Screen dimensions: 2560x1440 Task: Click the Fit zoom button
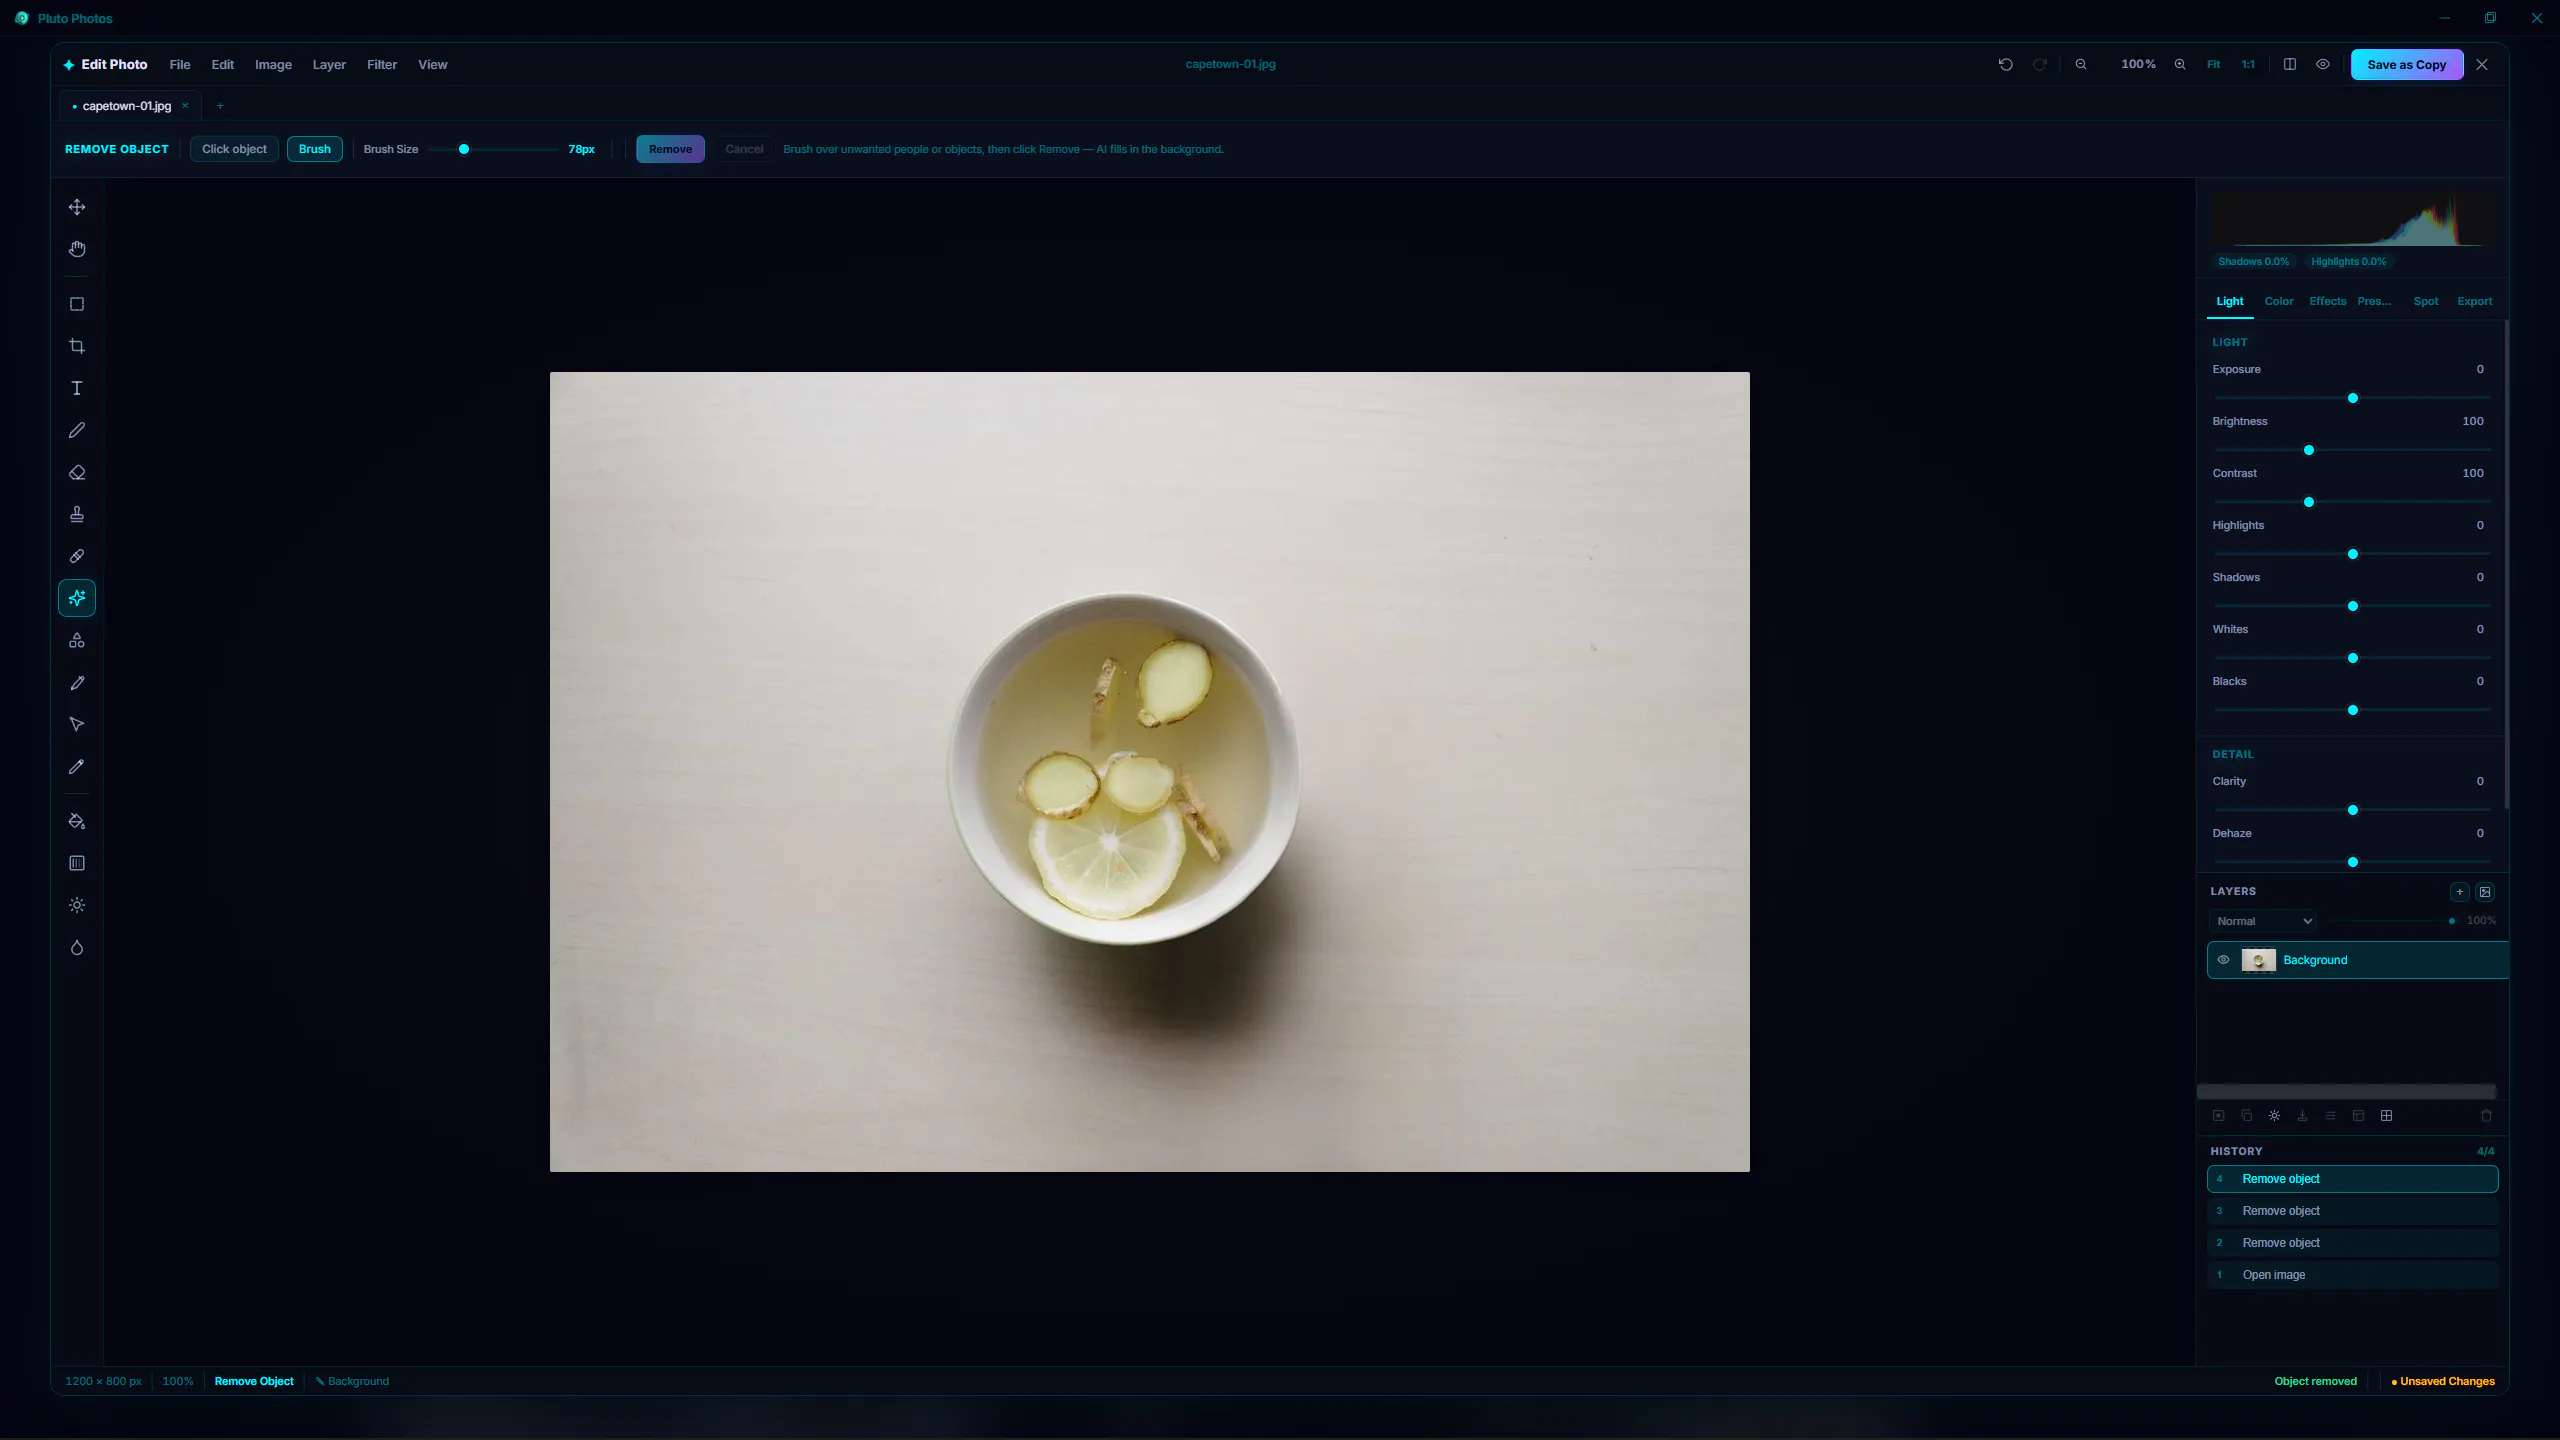coord(2214,64)
